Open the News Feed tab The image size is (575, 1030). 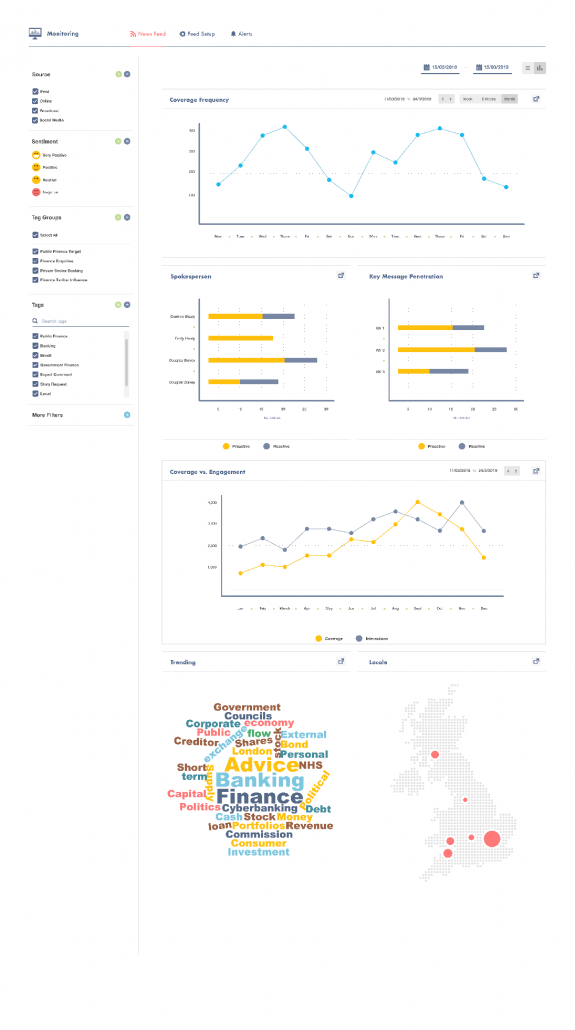coord(148,34)
